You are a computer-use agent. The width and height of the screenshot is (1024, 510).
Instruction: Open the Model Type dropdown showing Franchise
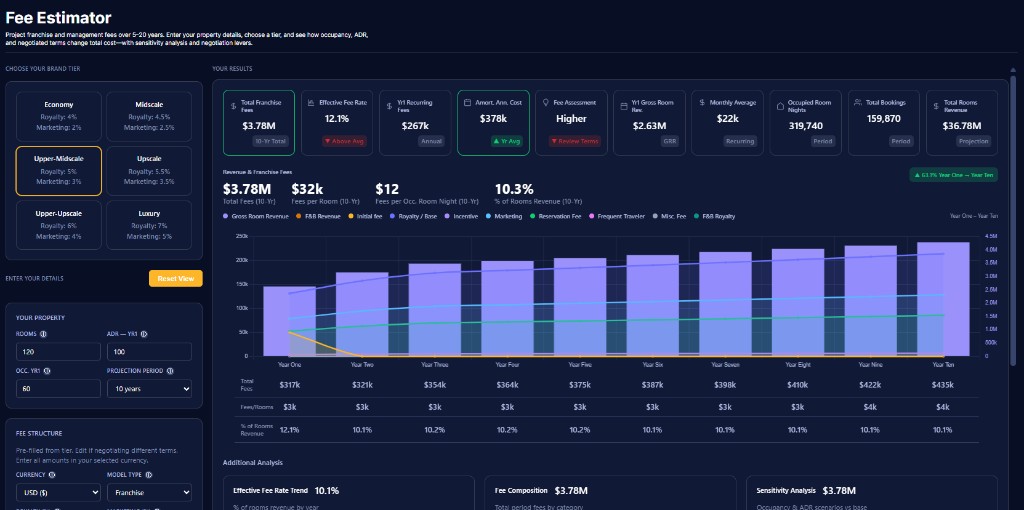[150, 492]
